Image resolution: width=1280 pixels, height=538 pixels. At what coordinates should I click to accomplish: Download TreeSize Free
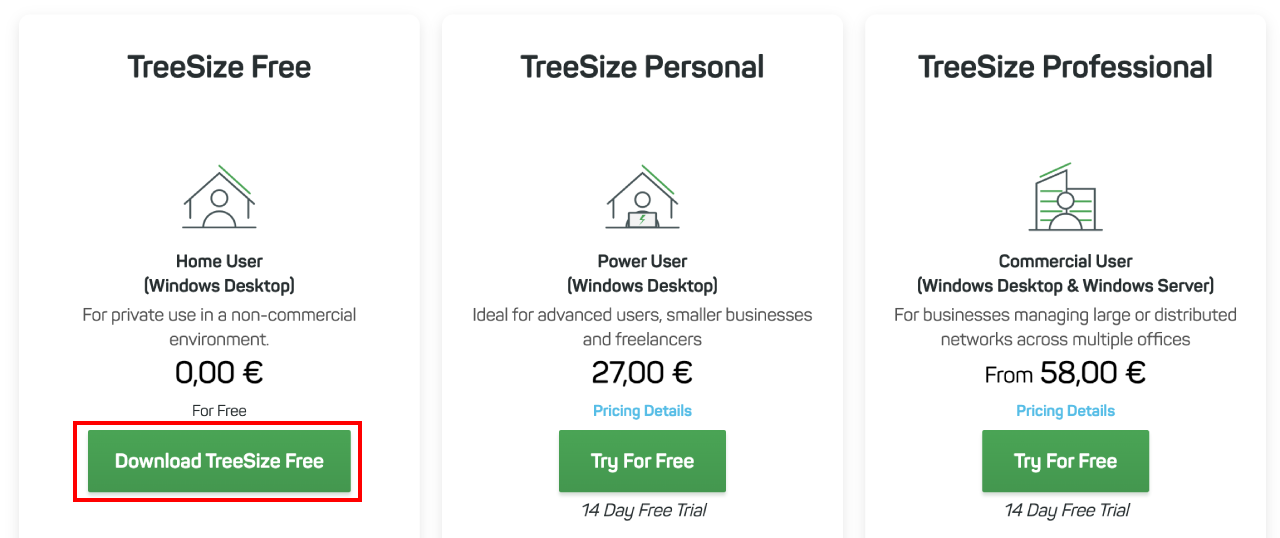pyautogui.click(x=219, y=461)
